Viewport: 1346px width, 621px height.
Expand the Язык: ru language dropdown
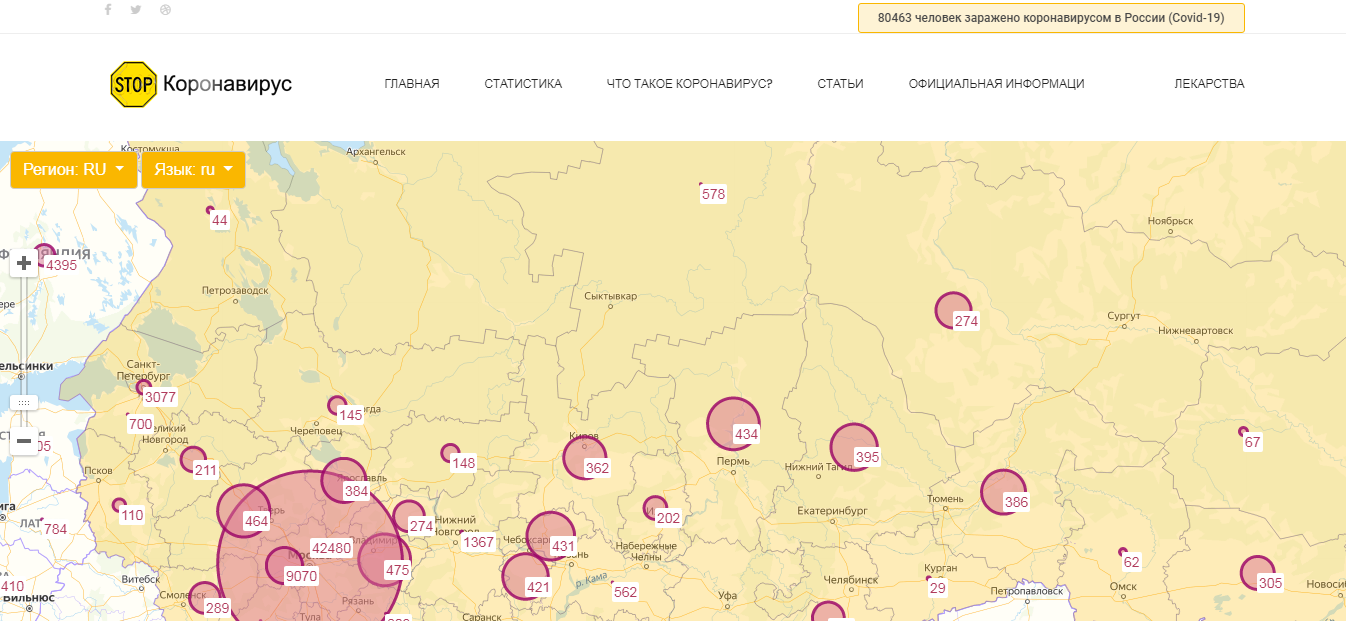point(193,169)
